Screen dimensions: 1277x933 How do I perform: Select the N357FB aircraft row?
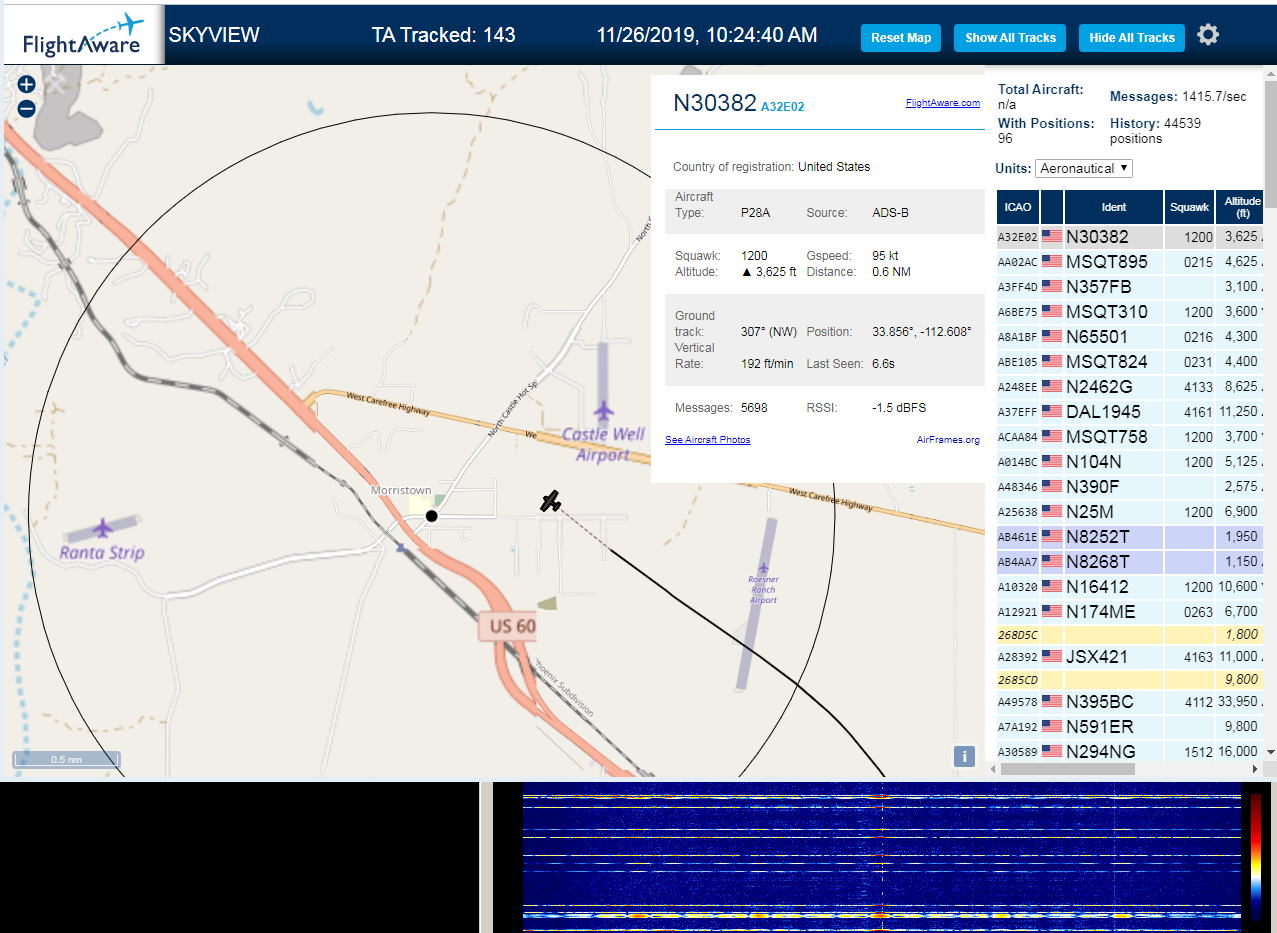point(1130,287)
